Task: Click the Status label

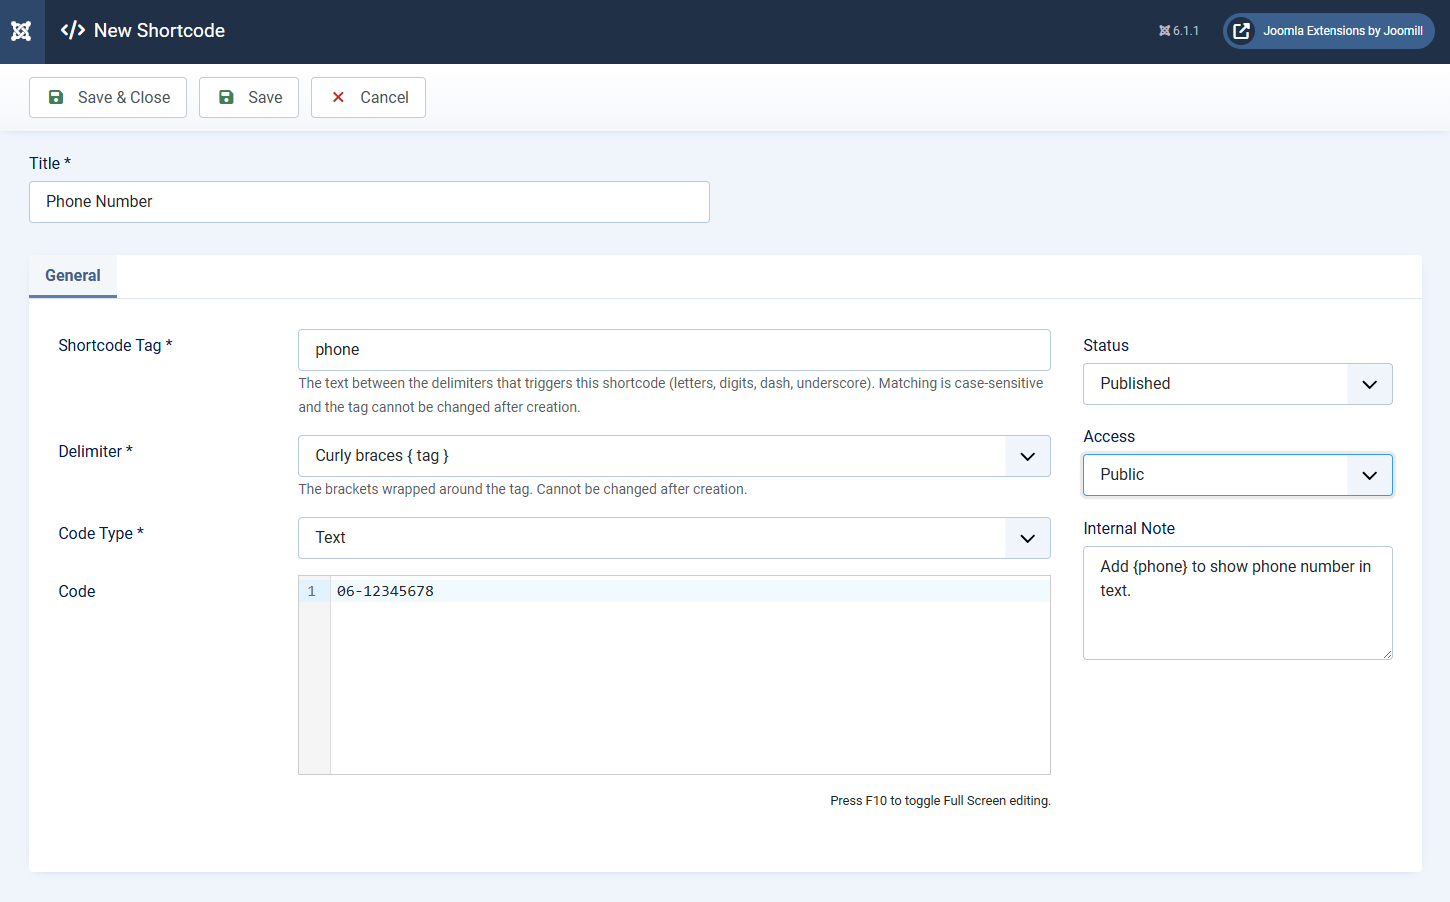Action: pyautogui.click(x=1106, y=345)
